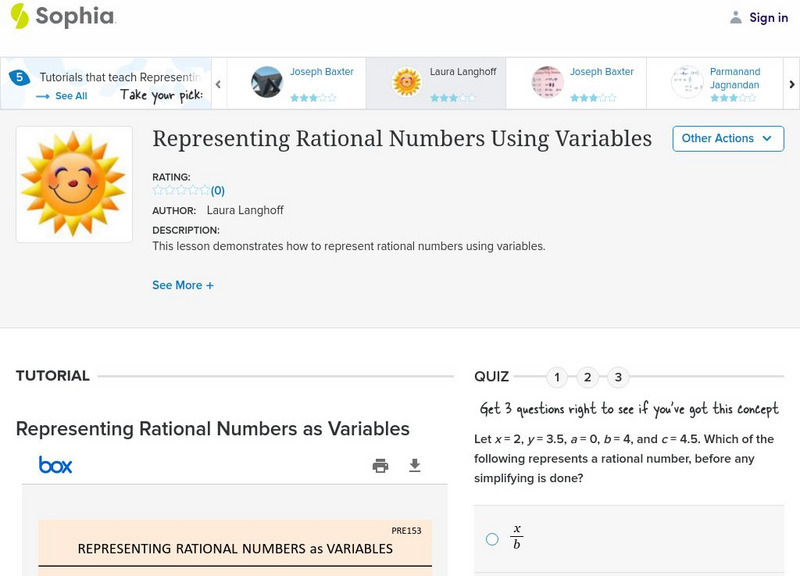The height and width of the screenshot is (576, 800).
Task: Print the tutorial document
Action: pos(380,465)
